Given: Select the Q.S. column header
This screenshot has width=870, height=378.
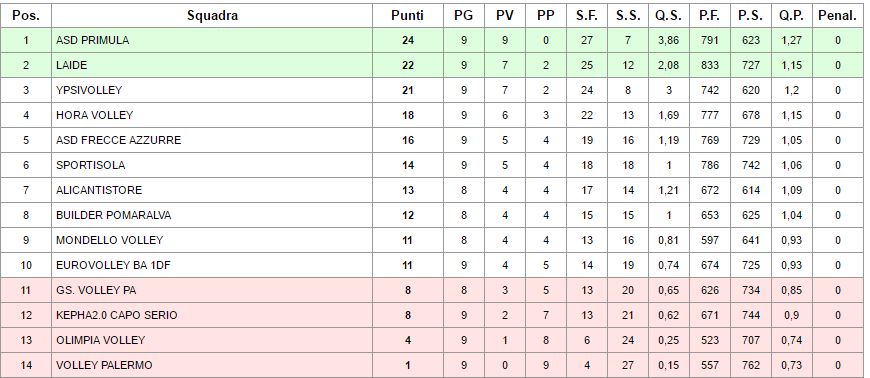Looking at the screenshot, I should [668, 16].
